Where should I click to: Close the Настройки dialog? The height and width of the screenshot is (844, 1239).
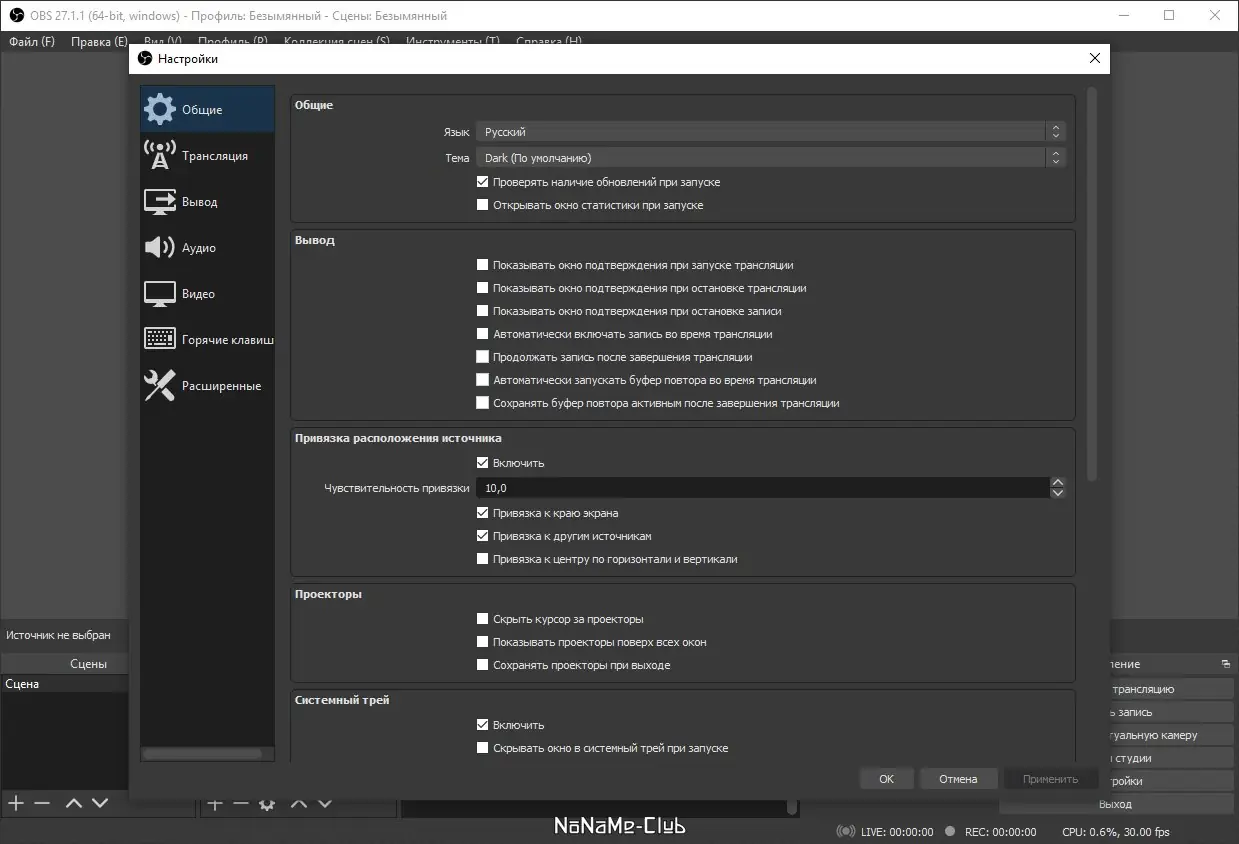[x=1095, y=59]
